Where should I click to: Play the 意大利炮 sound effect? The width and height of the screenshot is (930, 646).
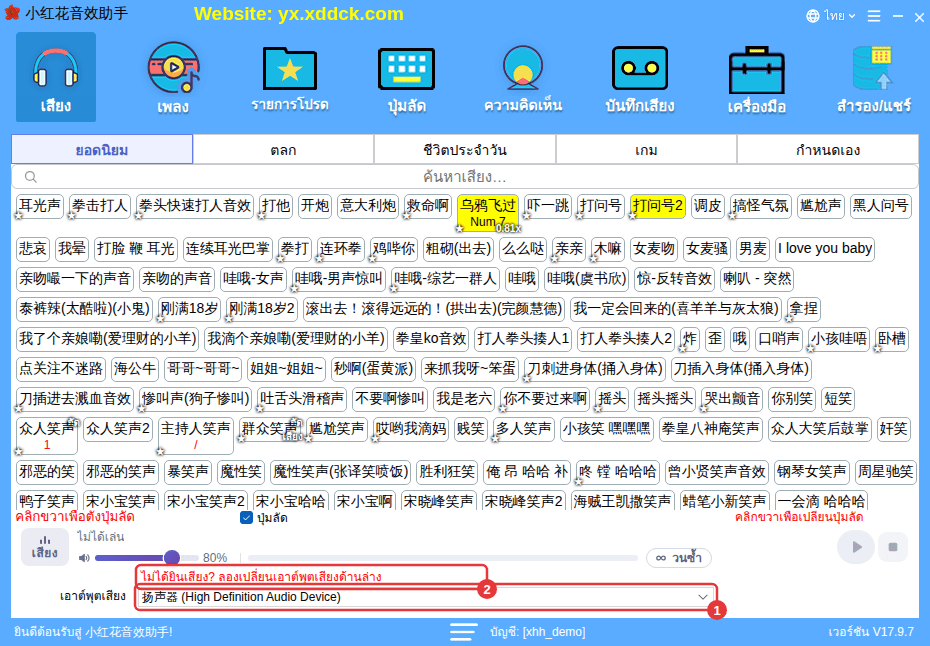[368, 206]
